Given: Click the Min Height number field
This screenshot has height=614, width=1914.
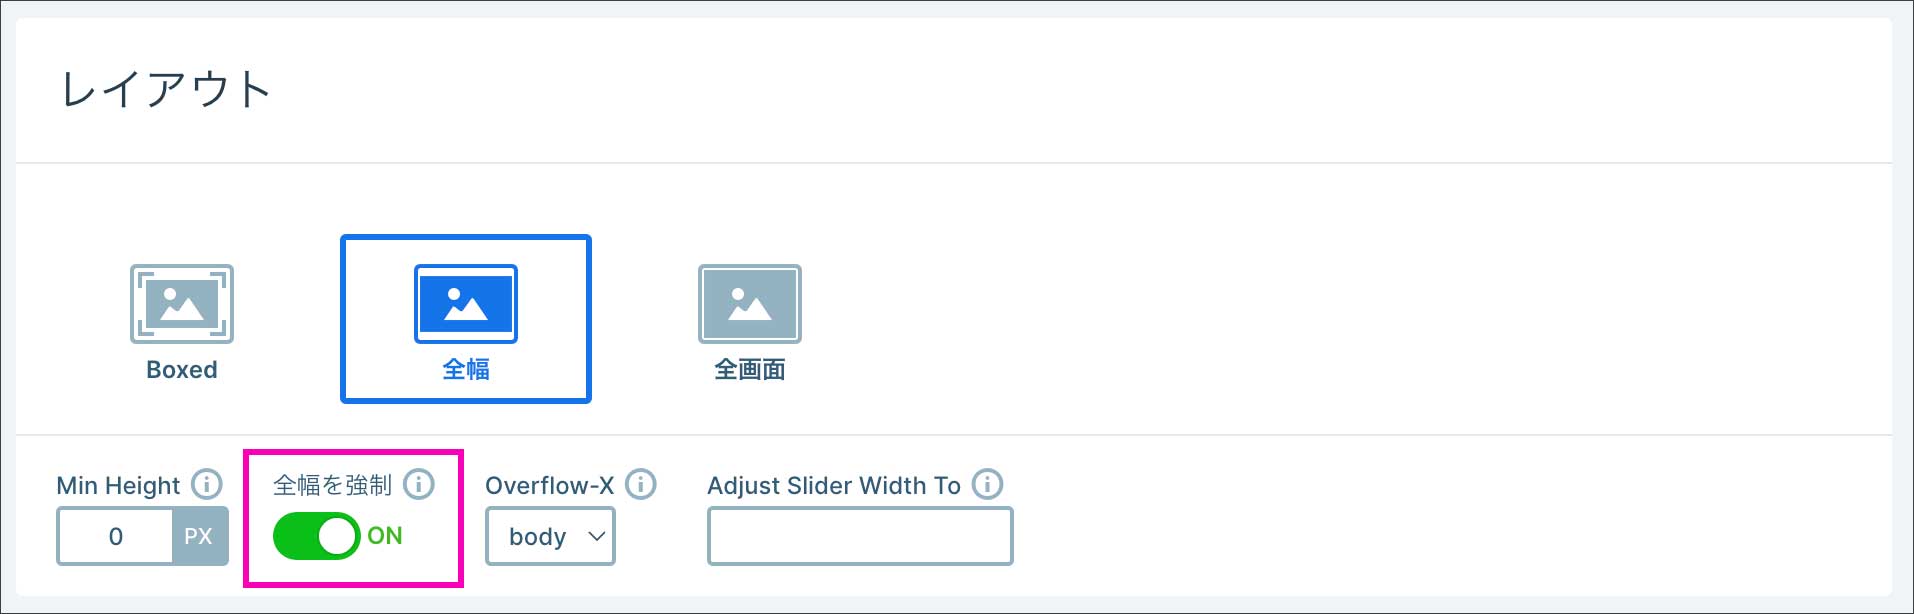Looking at the screenshot, I should (116, 537).
